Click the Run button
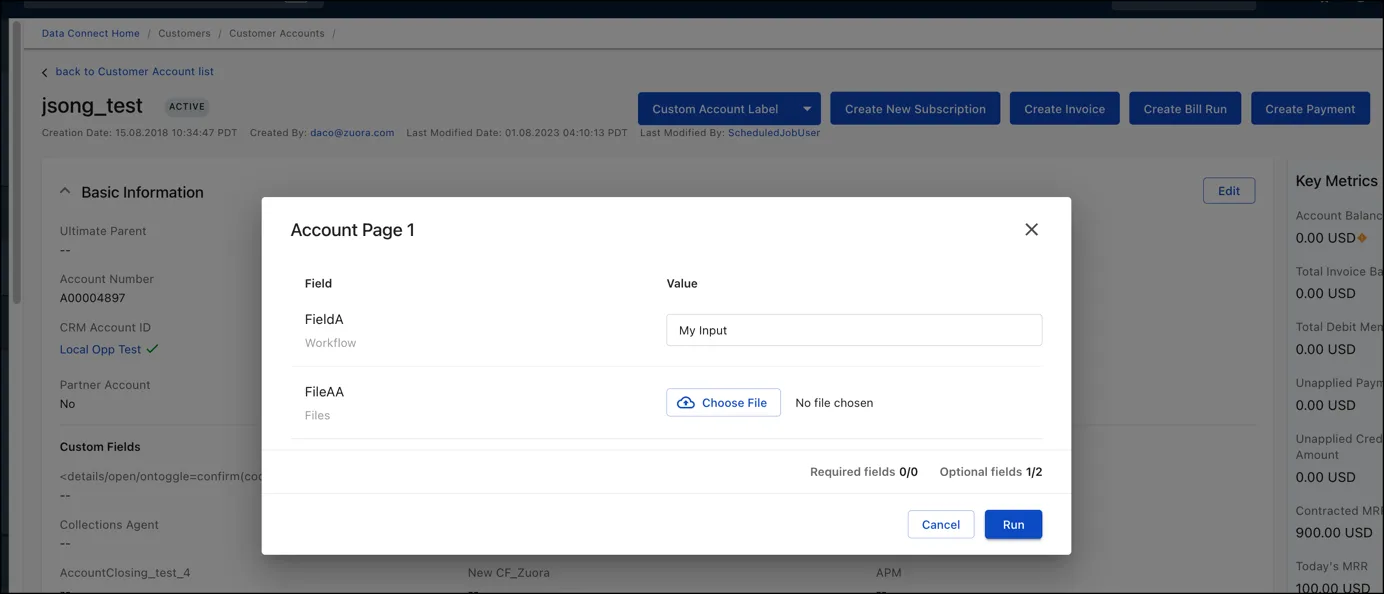This screenshot has height=594, width=1384. (x=1013, y=525)
